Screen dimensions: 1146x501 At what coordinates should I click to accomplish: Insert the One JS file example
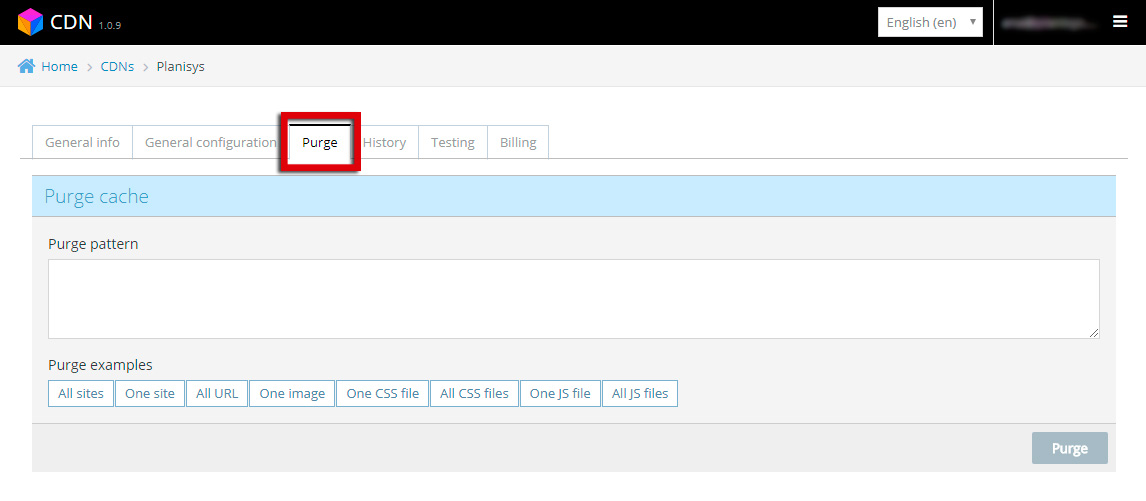pos(560,393)
